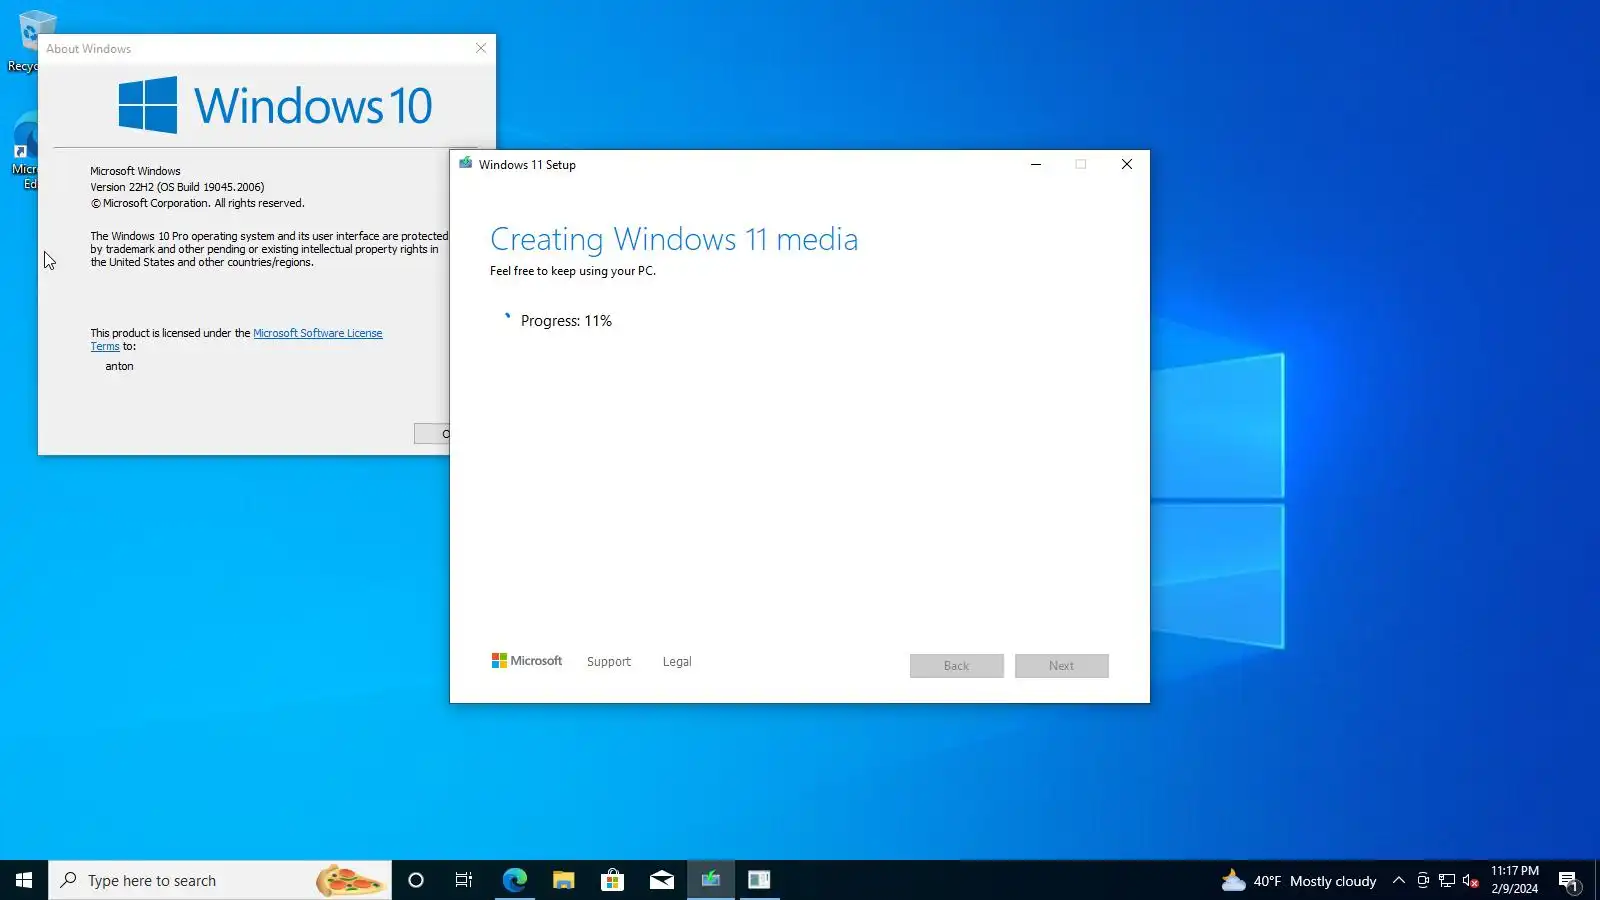This screenshot has height=900, width=1600.
Task: Click the Meet Now tray icon
Action: pyautogui.click(x=1423, y=880)
